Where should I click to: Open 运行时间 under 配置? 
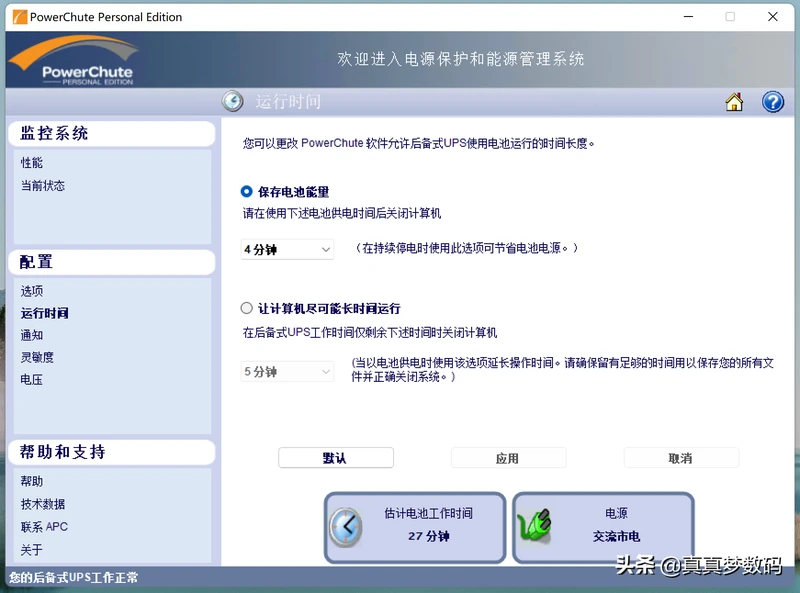coord(44,313)
